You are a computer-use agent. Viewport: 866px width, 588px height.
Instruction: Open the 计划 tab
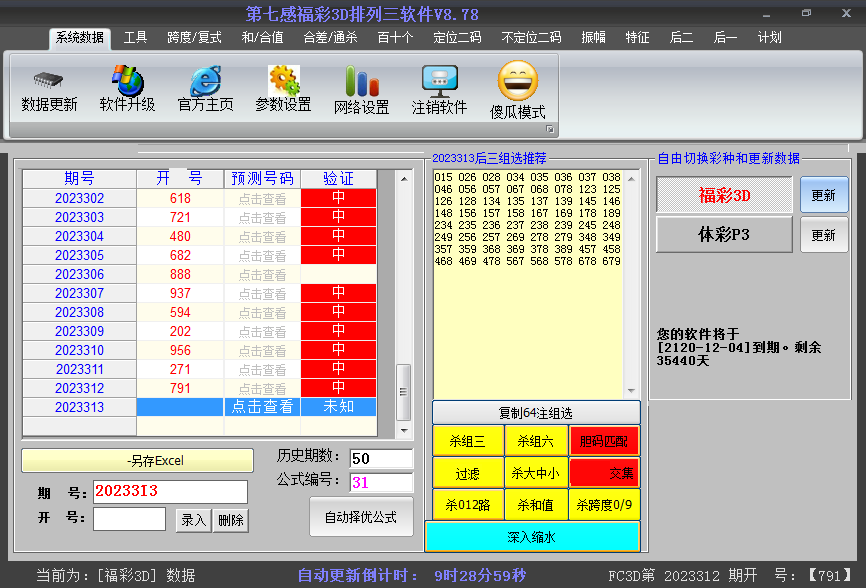click(x=769, y=38)
